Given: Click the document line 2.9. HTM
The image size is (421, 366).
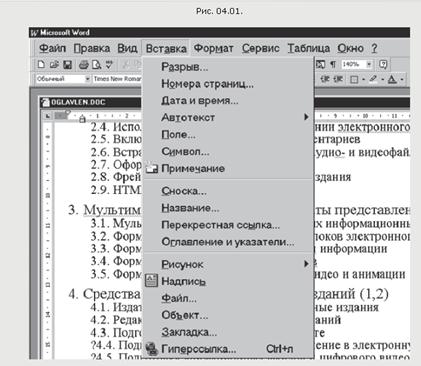Looking at the screenshot, I should 116,190.
